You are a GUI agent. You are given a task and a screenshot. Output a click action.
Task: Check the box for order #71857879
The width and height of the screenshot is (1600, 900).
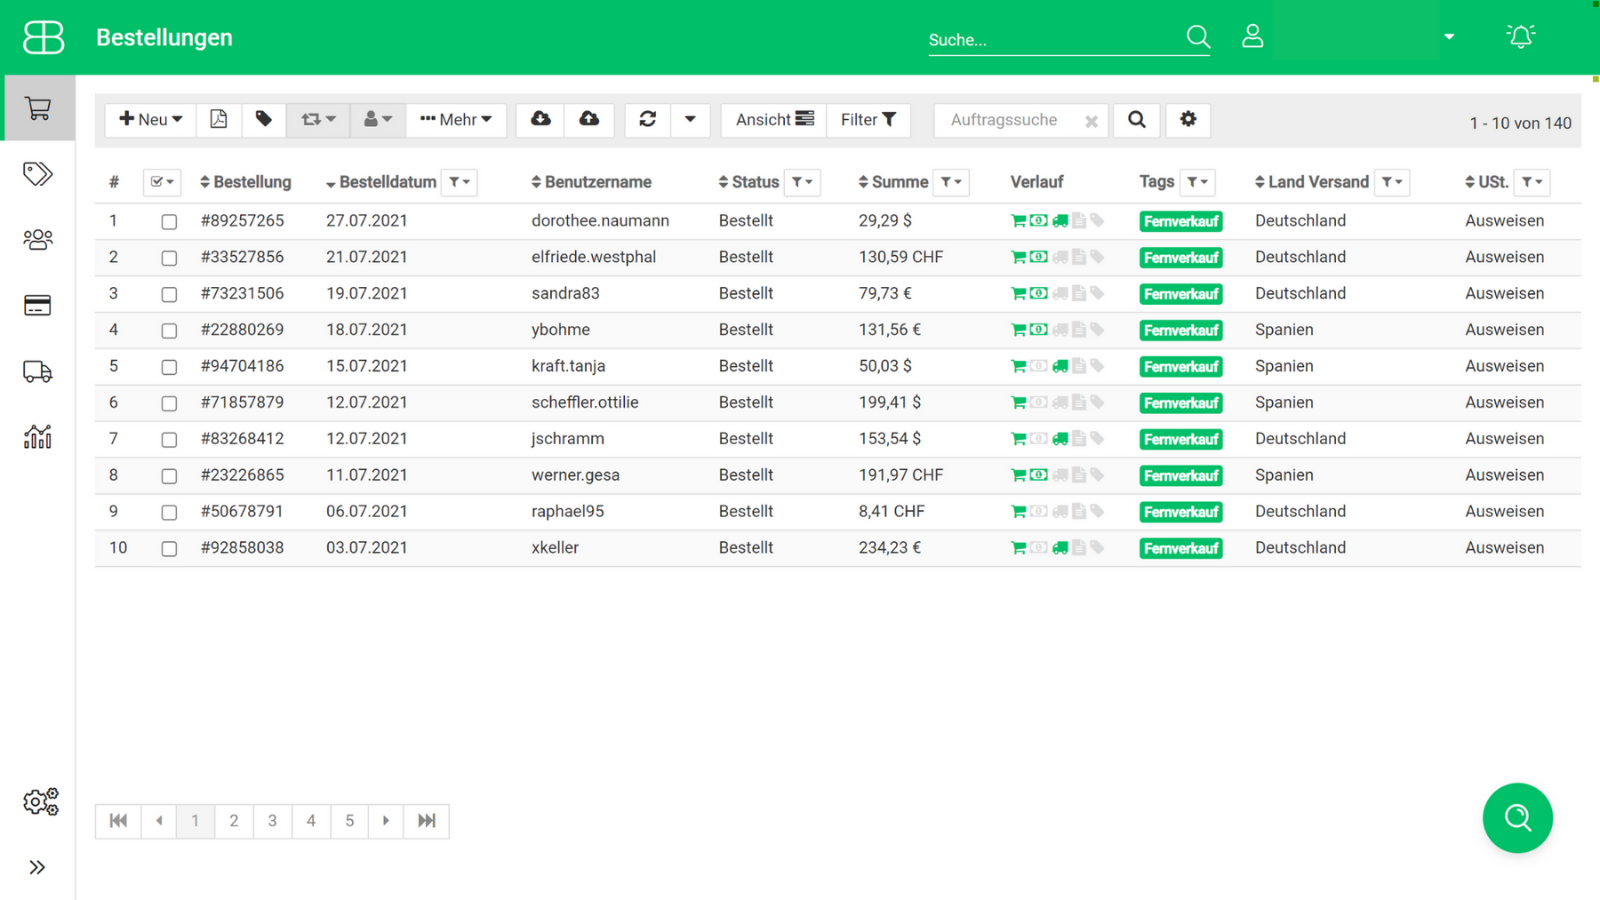click(x=169, y=403)
